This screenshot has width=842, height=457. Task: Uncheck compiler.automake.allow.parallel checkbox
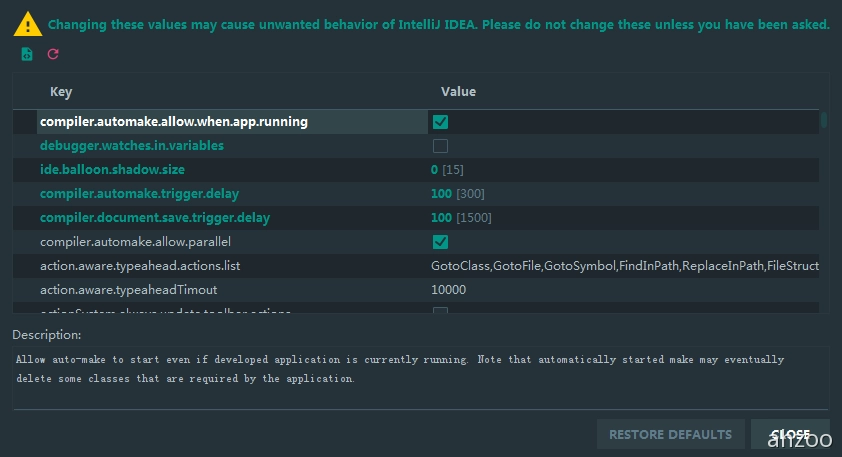[x=440, y=242]
